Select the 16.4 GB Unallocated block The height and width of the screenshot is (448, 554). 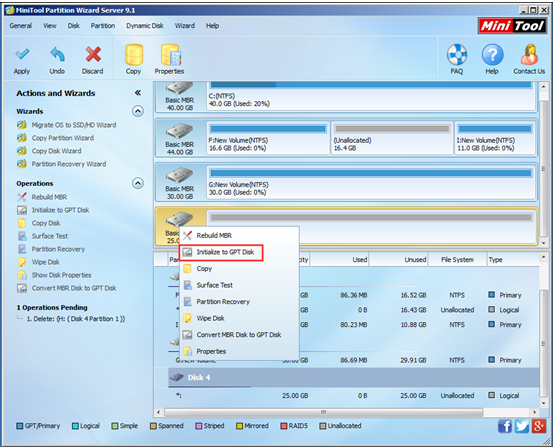click(392, 138)
